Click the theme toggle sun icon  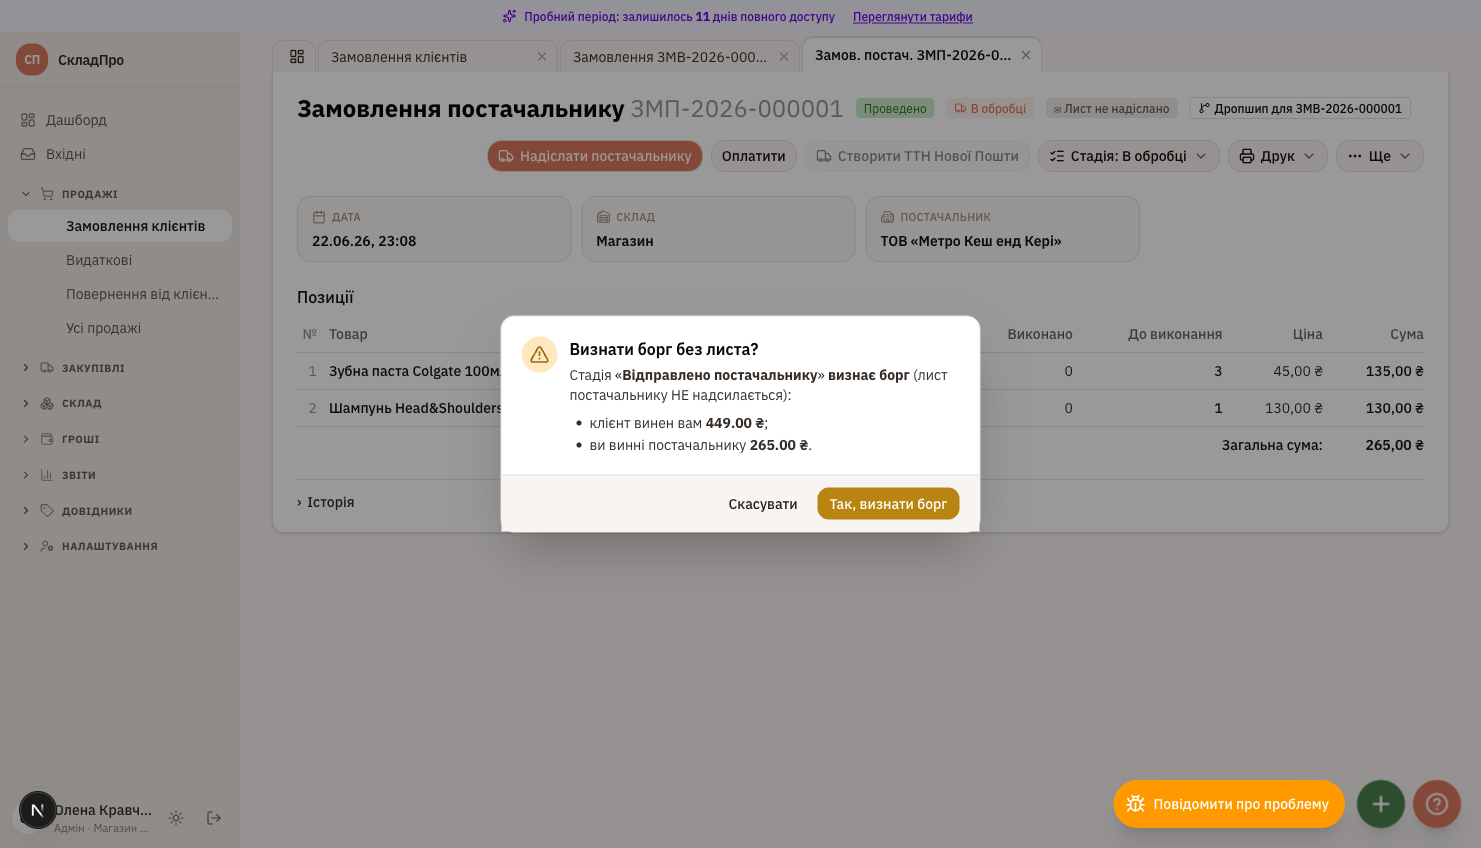coord(176,818)
